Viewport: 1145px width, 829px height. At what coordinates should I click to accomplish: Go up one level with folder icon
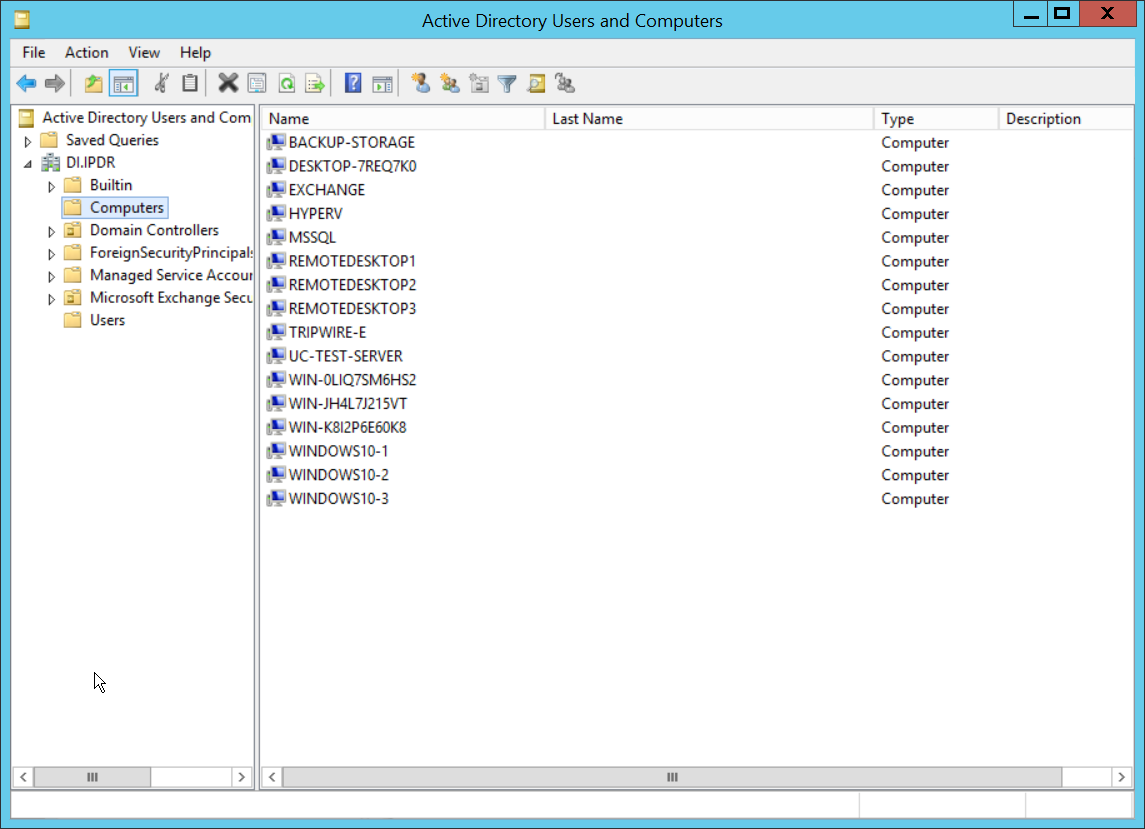93,83
